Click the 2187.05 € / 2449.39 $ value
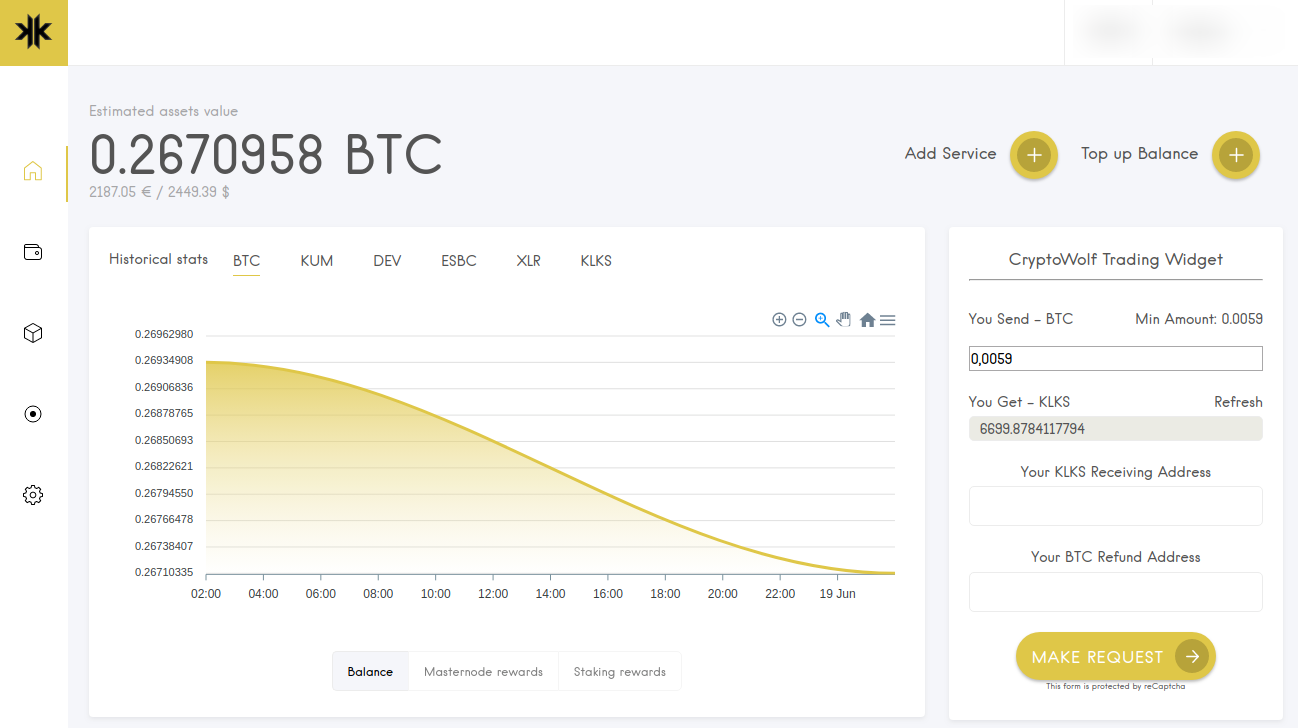Screen dimensions: 1298x728 point(159,192)
